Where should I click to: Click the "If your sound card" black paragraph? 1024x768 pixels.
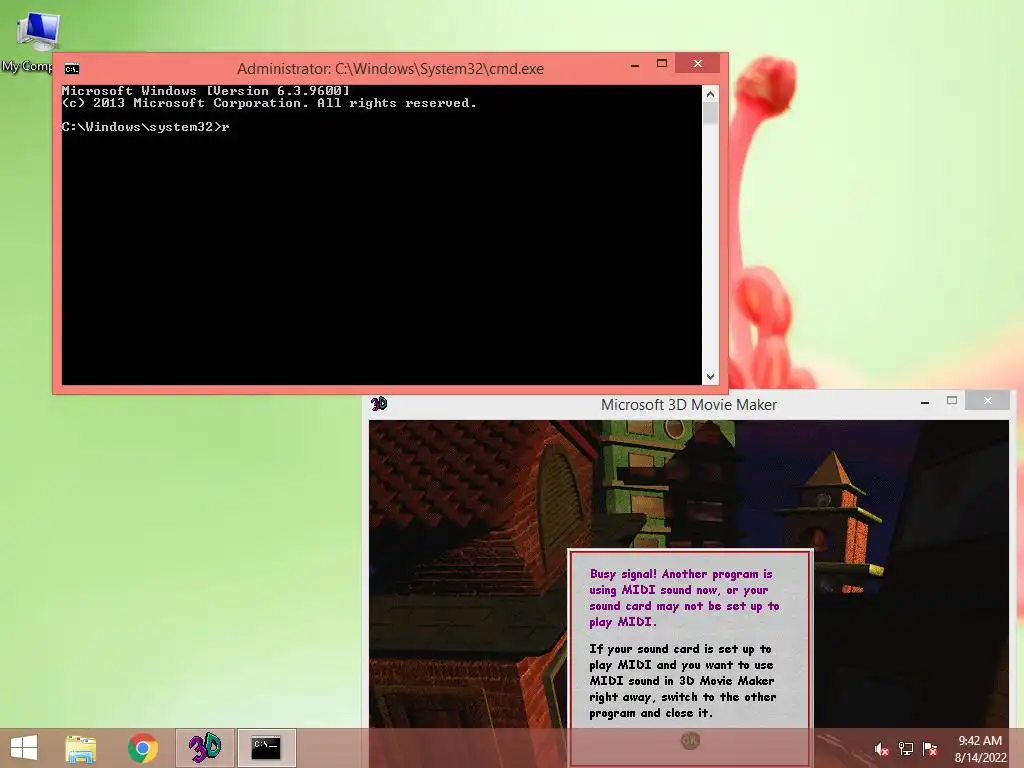click(682, 680)
